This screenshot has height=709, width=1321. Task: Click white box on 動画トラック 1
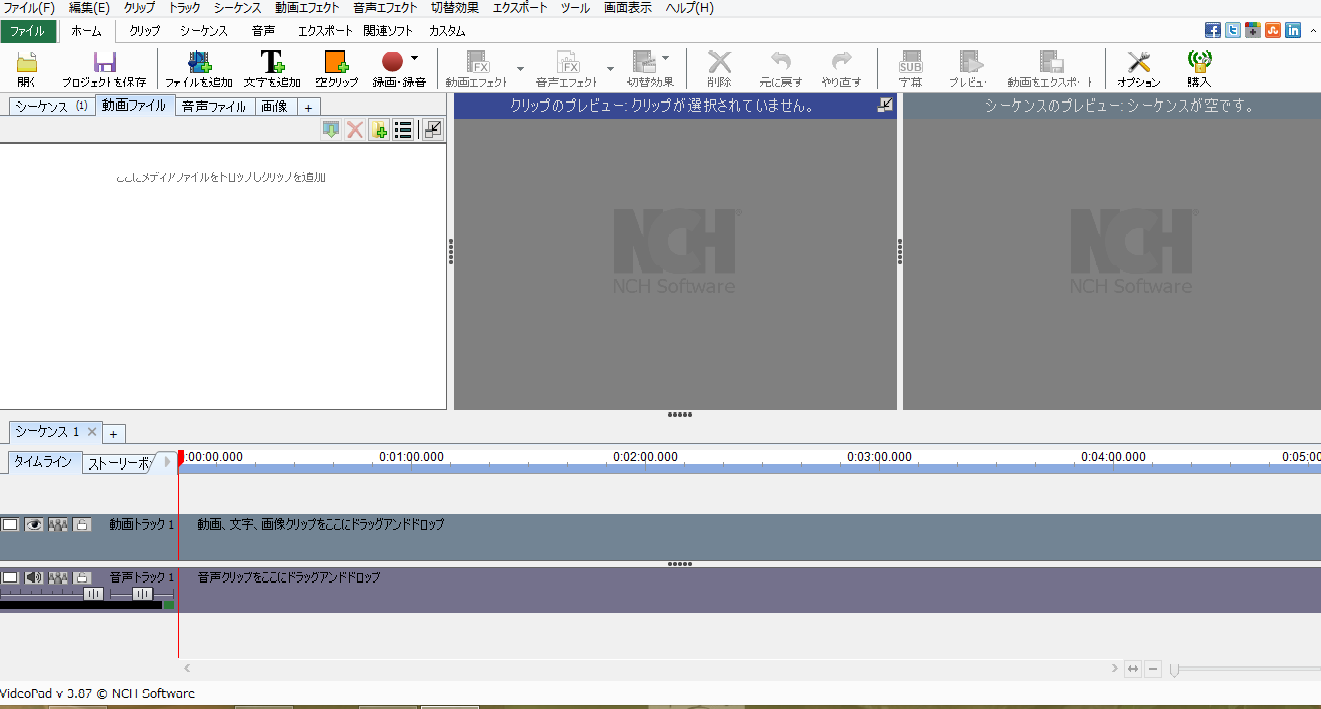point(10,524)
